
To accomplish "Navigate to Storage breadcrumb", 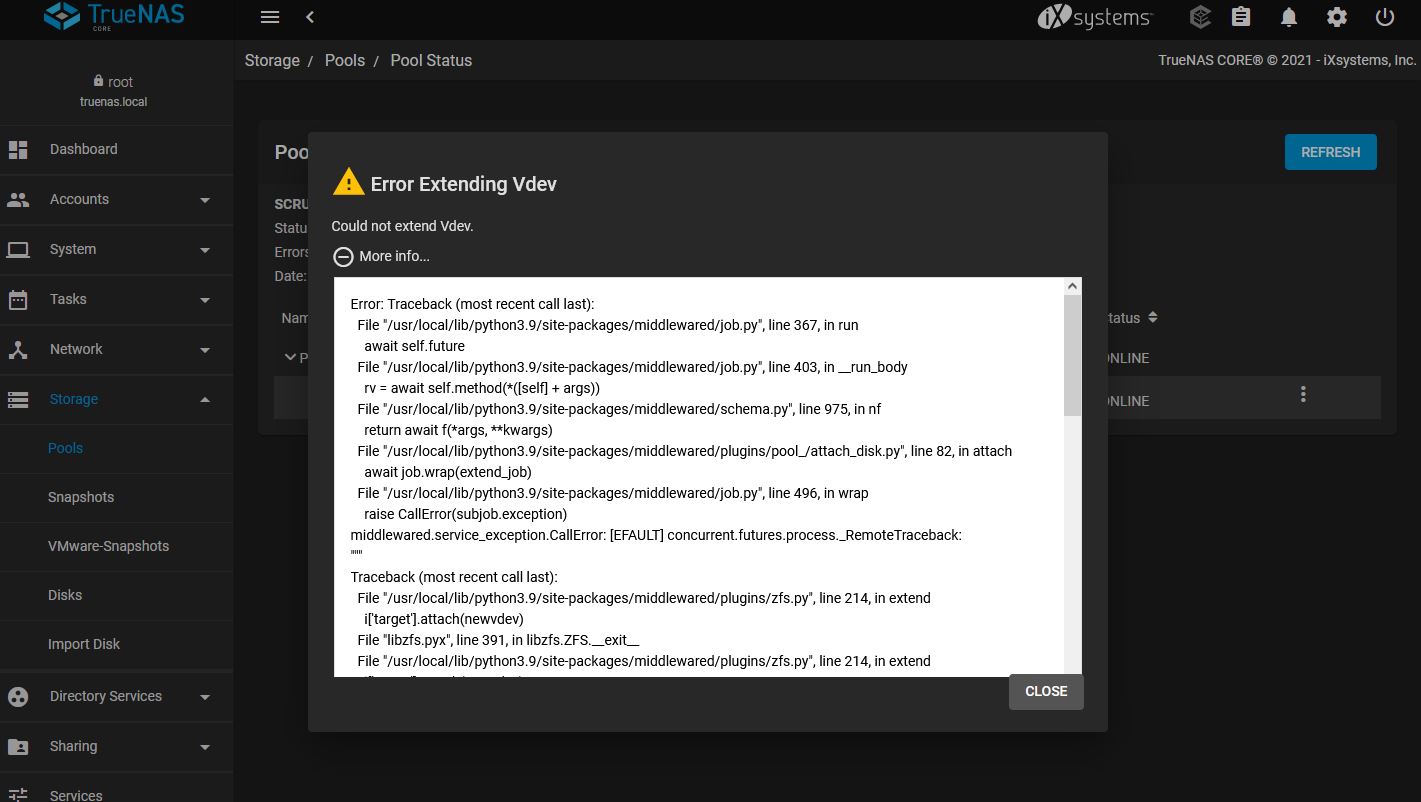I will [x=272, y=60].
